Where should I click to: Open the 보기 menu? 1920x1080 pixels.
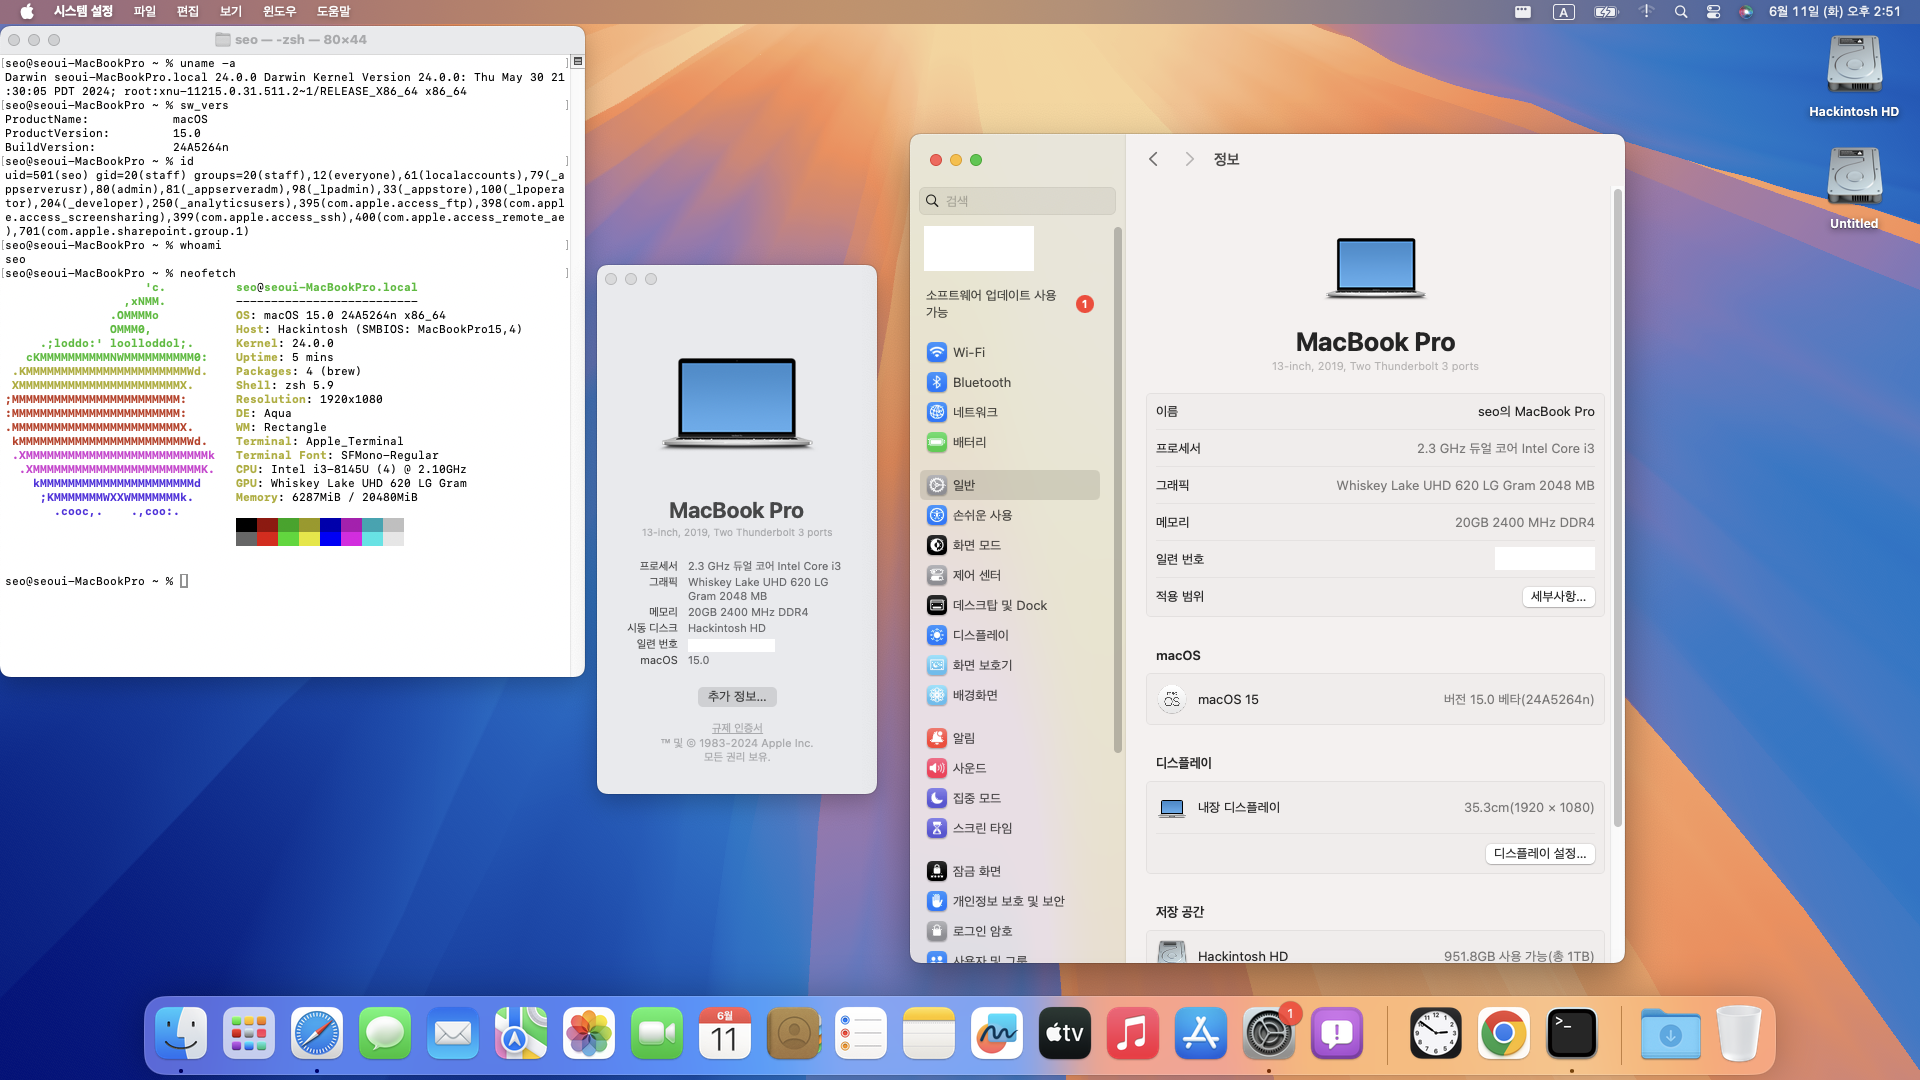(x=231, y=12)
